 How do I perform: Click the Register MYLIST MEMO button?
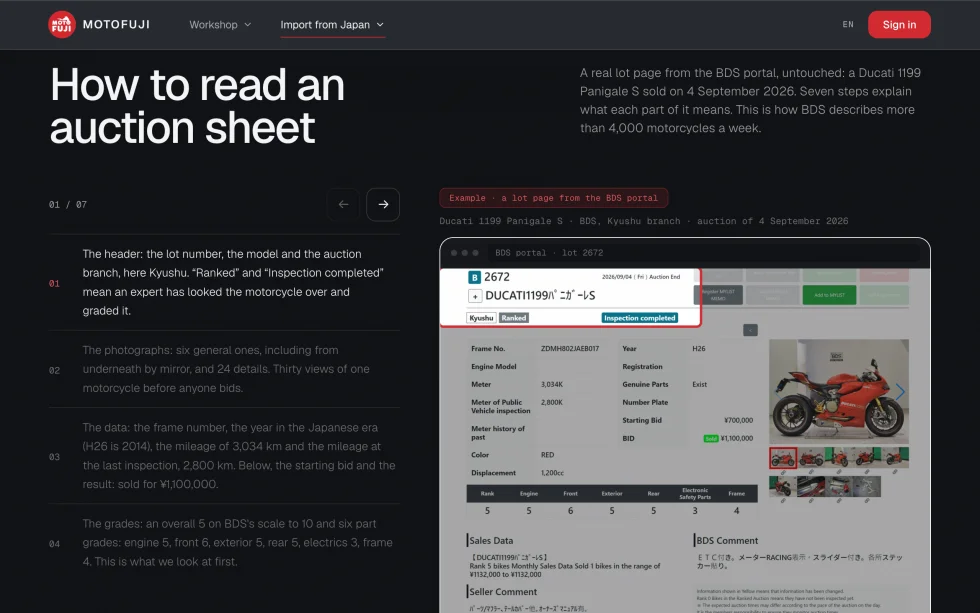pos(718,295)
